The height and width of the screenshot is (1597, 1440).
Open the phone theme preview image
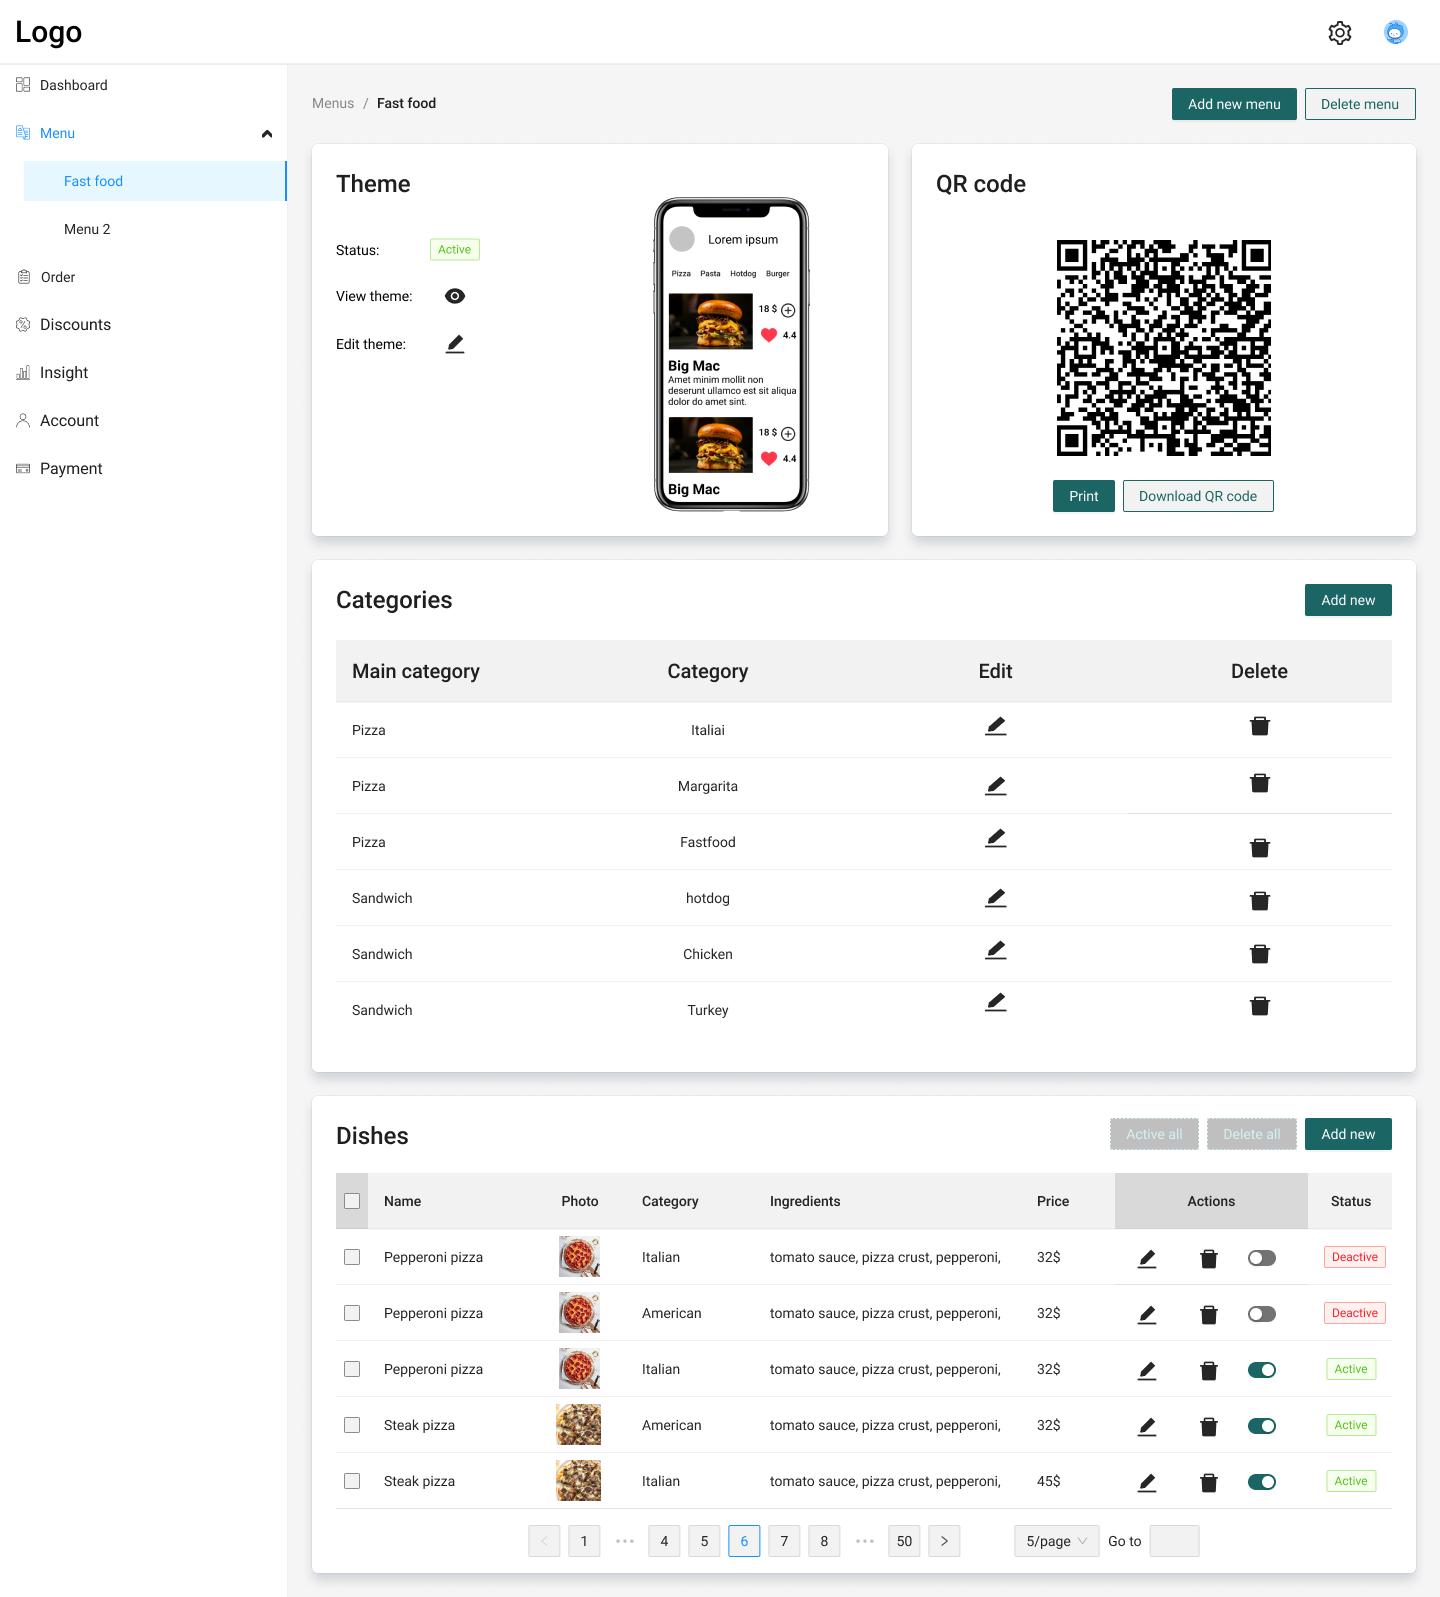pos(731,354)
